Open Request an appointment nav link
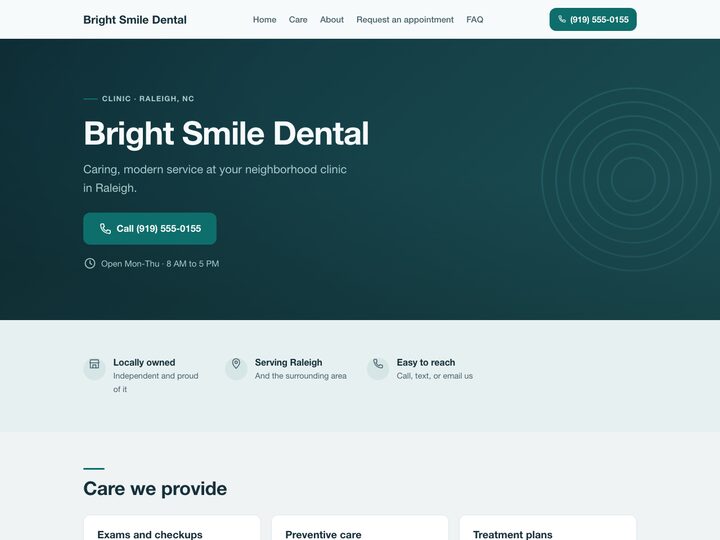This screenshot has width=720, height=540. click(405, 20)
